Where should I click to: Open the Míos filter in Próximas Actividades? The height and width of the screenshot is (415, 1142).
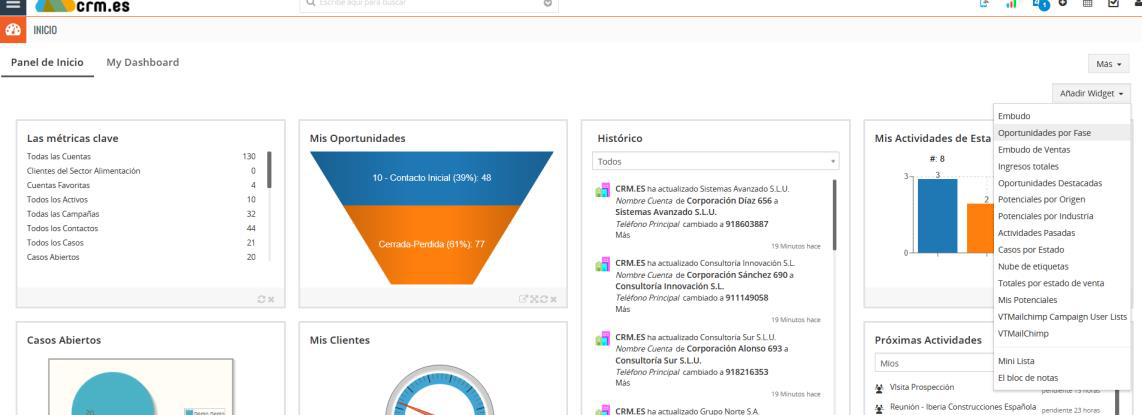(934, 363)
